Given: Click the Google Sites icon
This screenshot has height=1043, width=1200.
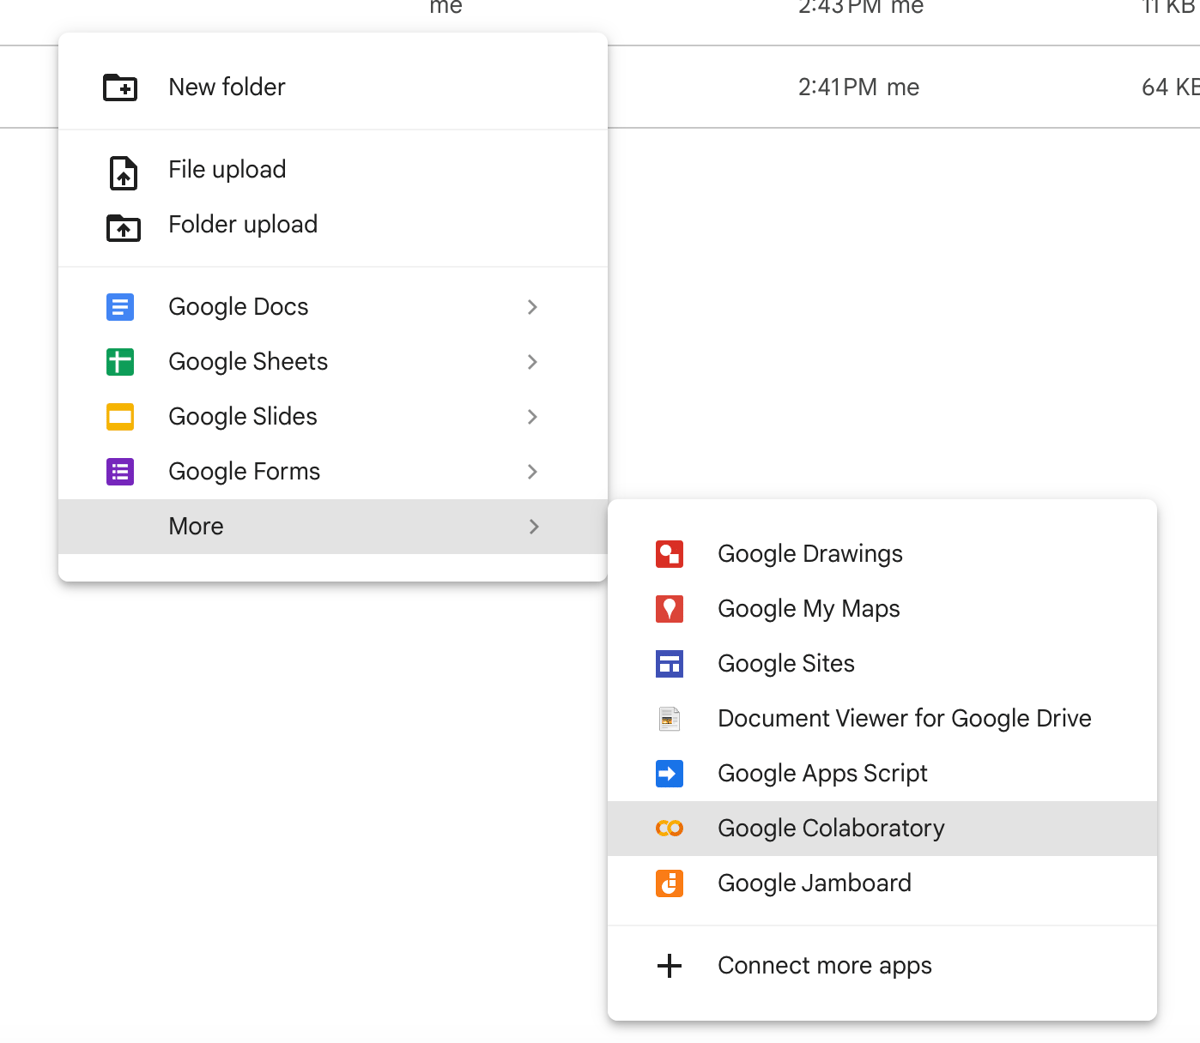Looking at the screenshot, I should tap(669, 664).
